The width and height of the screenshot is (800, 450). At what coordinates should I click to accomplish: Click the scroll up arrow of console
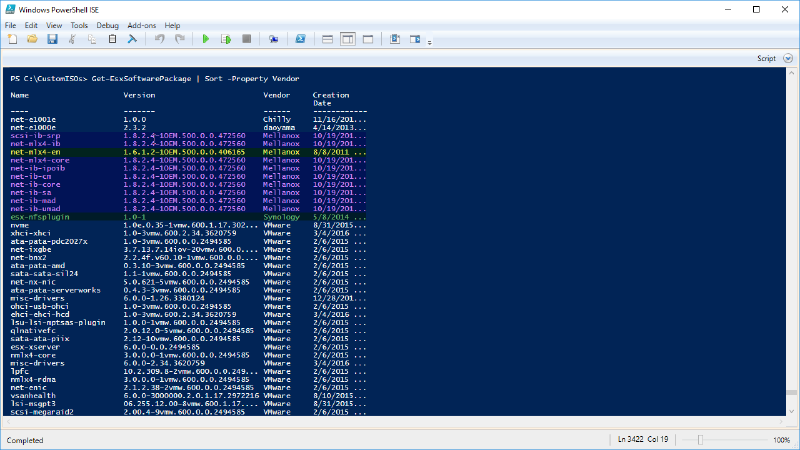(x=791, y=72)
